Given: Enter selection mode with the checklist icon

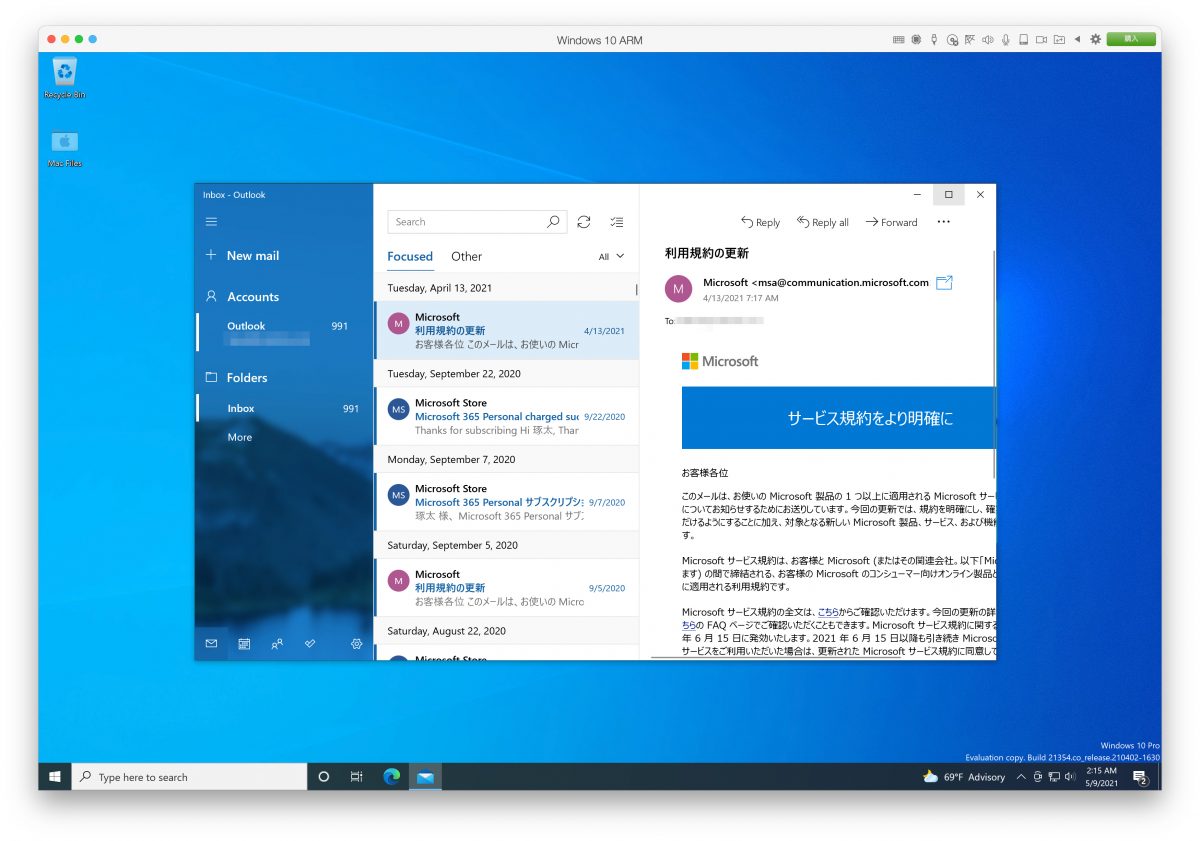Looking at the screenshot, I should 616,222.
